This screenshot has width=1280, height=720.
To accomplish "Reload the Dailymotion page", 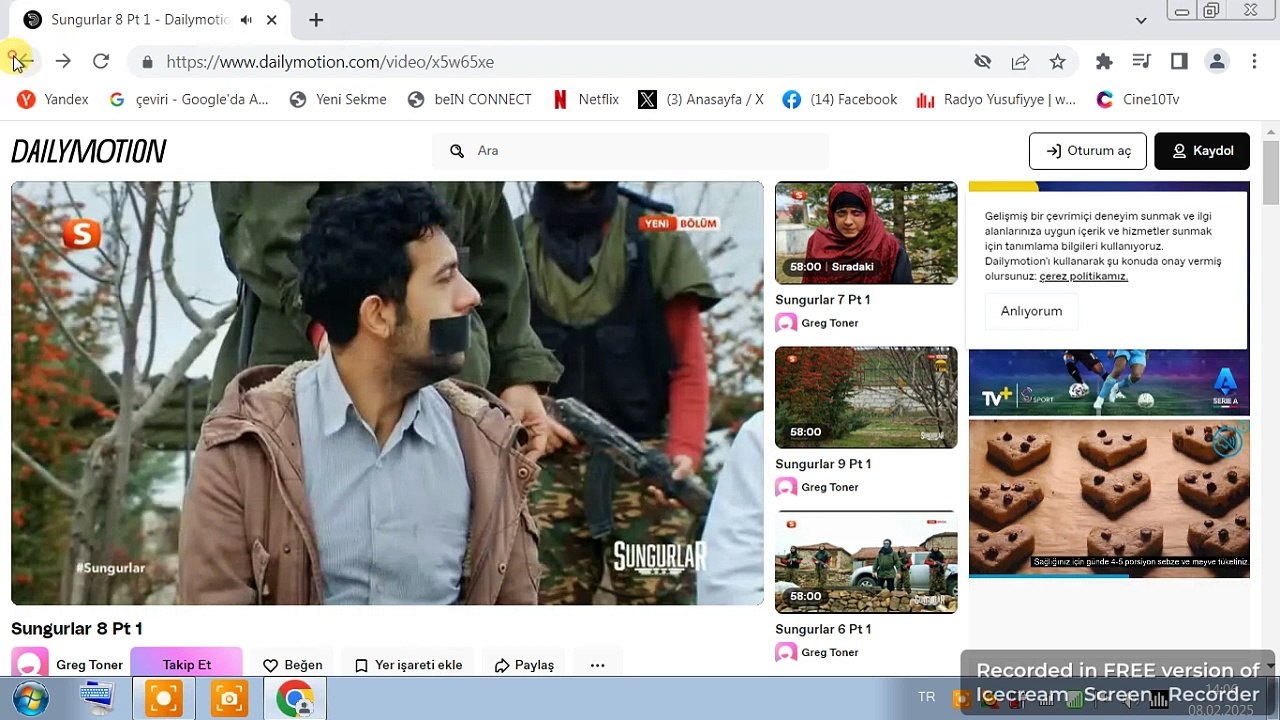I will [x=101, y=61].
